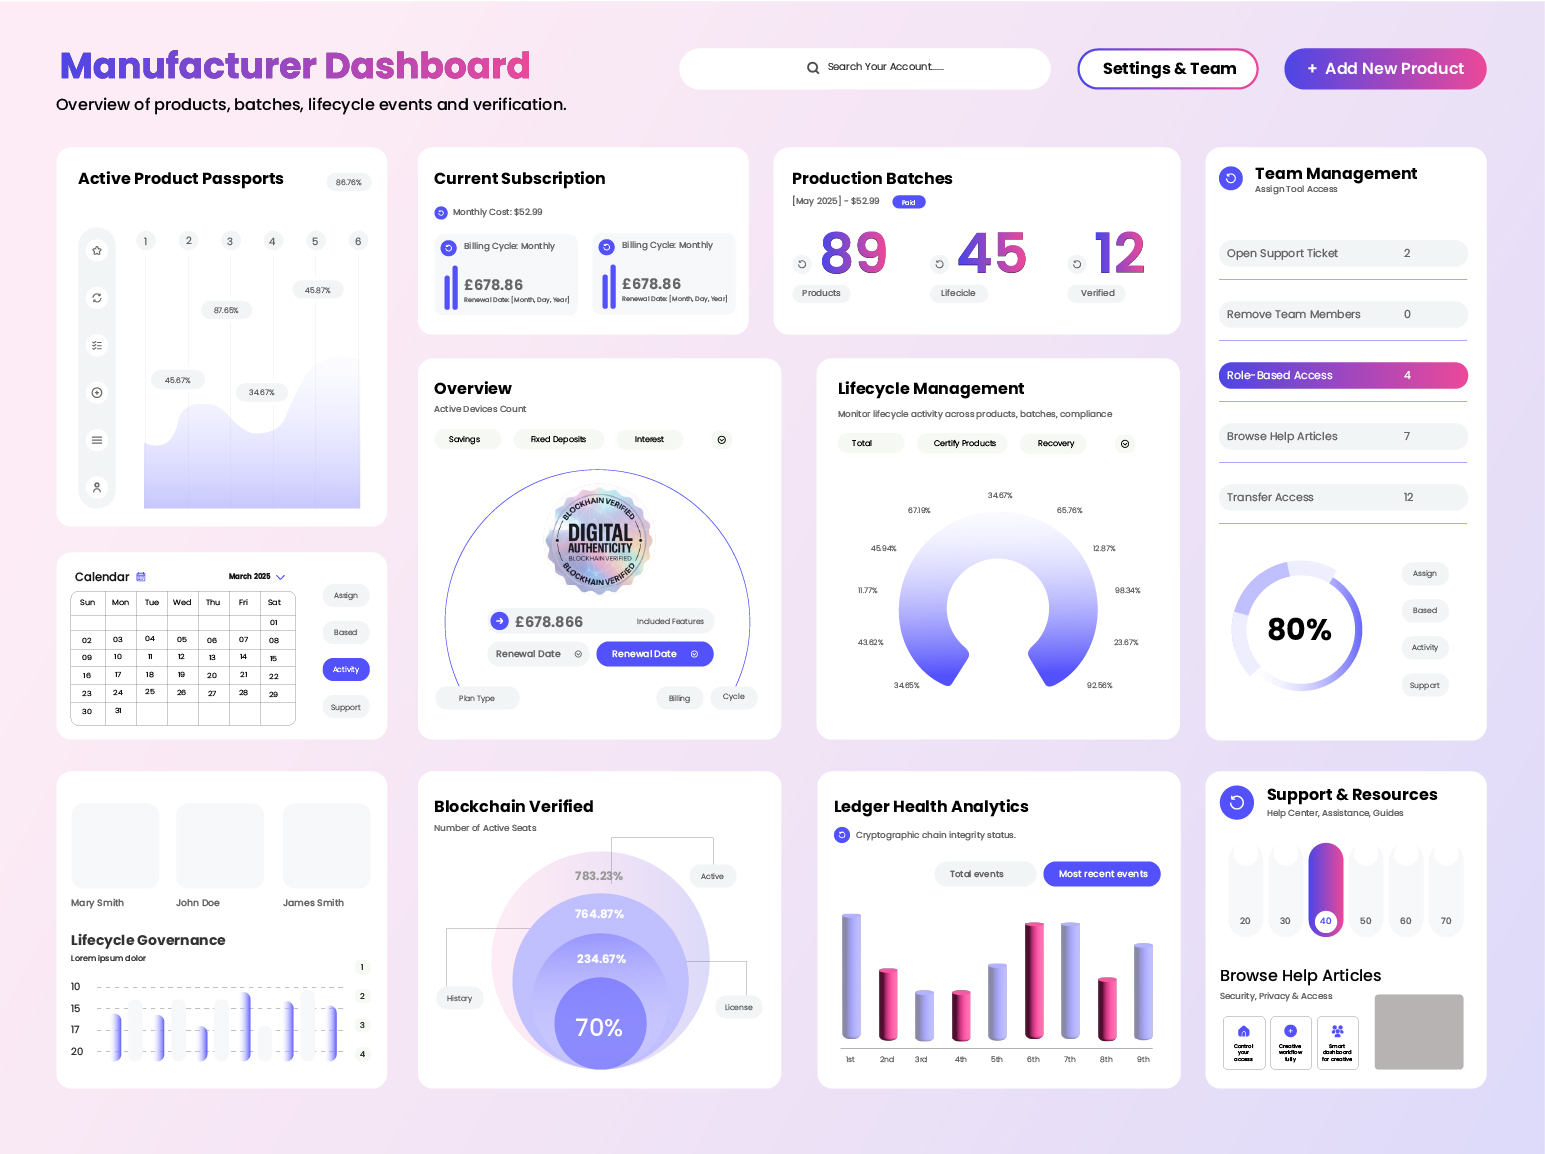The image size is (1545, 1154).
Task: Expand the March 2025 month dropdown
Action: 281,577
